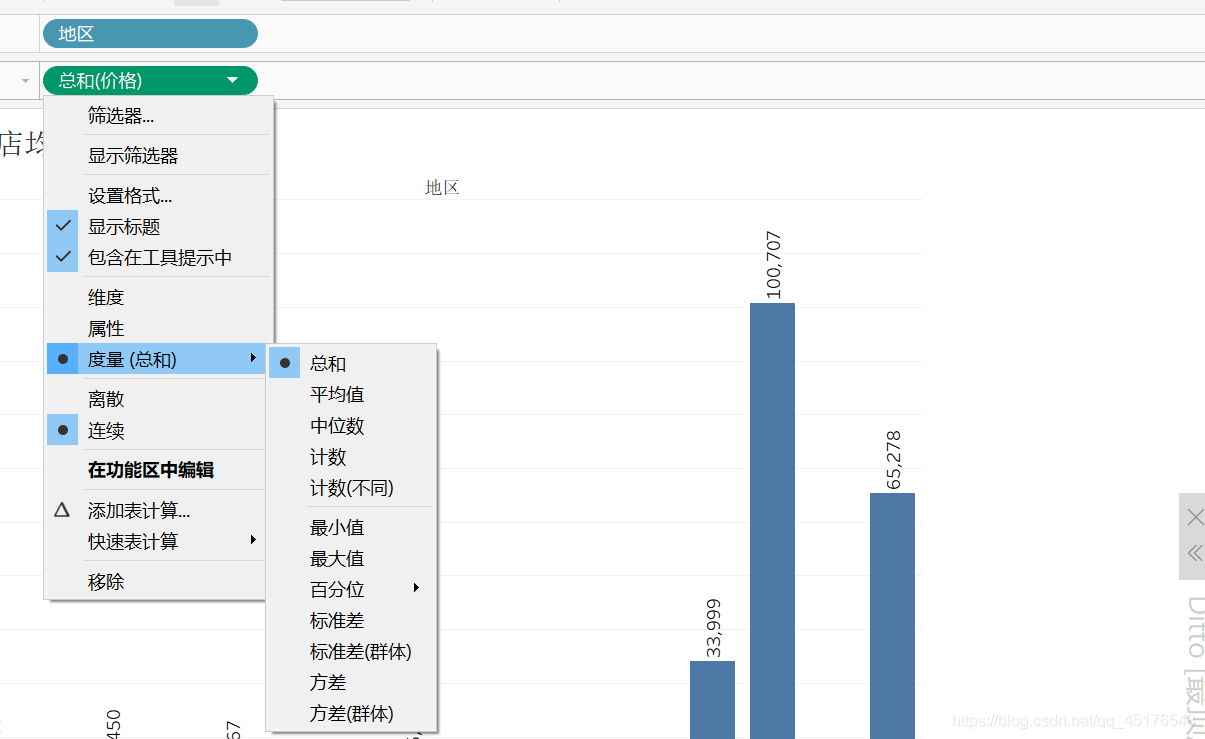The width and height of the screenshot is (1205, 739).
Task: Click the small shelf dropdown arrow left of 总和(价格)
Action: click(x=26, y=80)
